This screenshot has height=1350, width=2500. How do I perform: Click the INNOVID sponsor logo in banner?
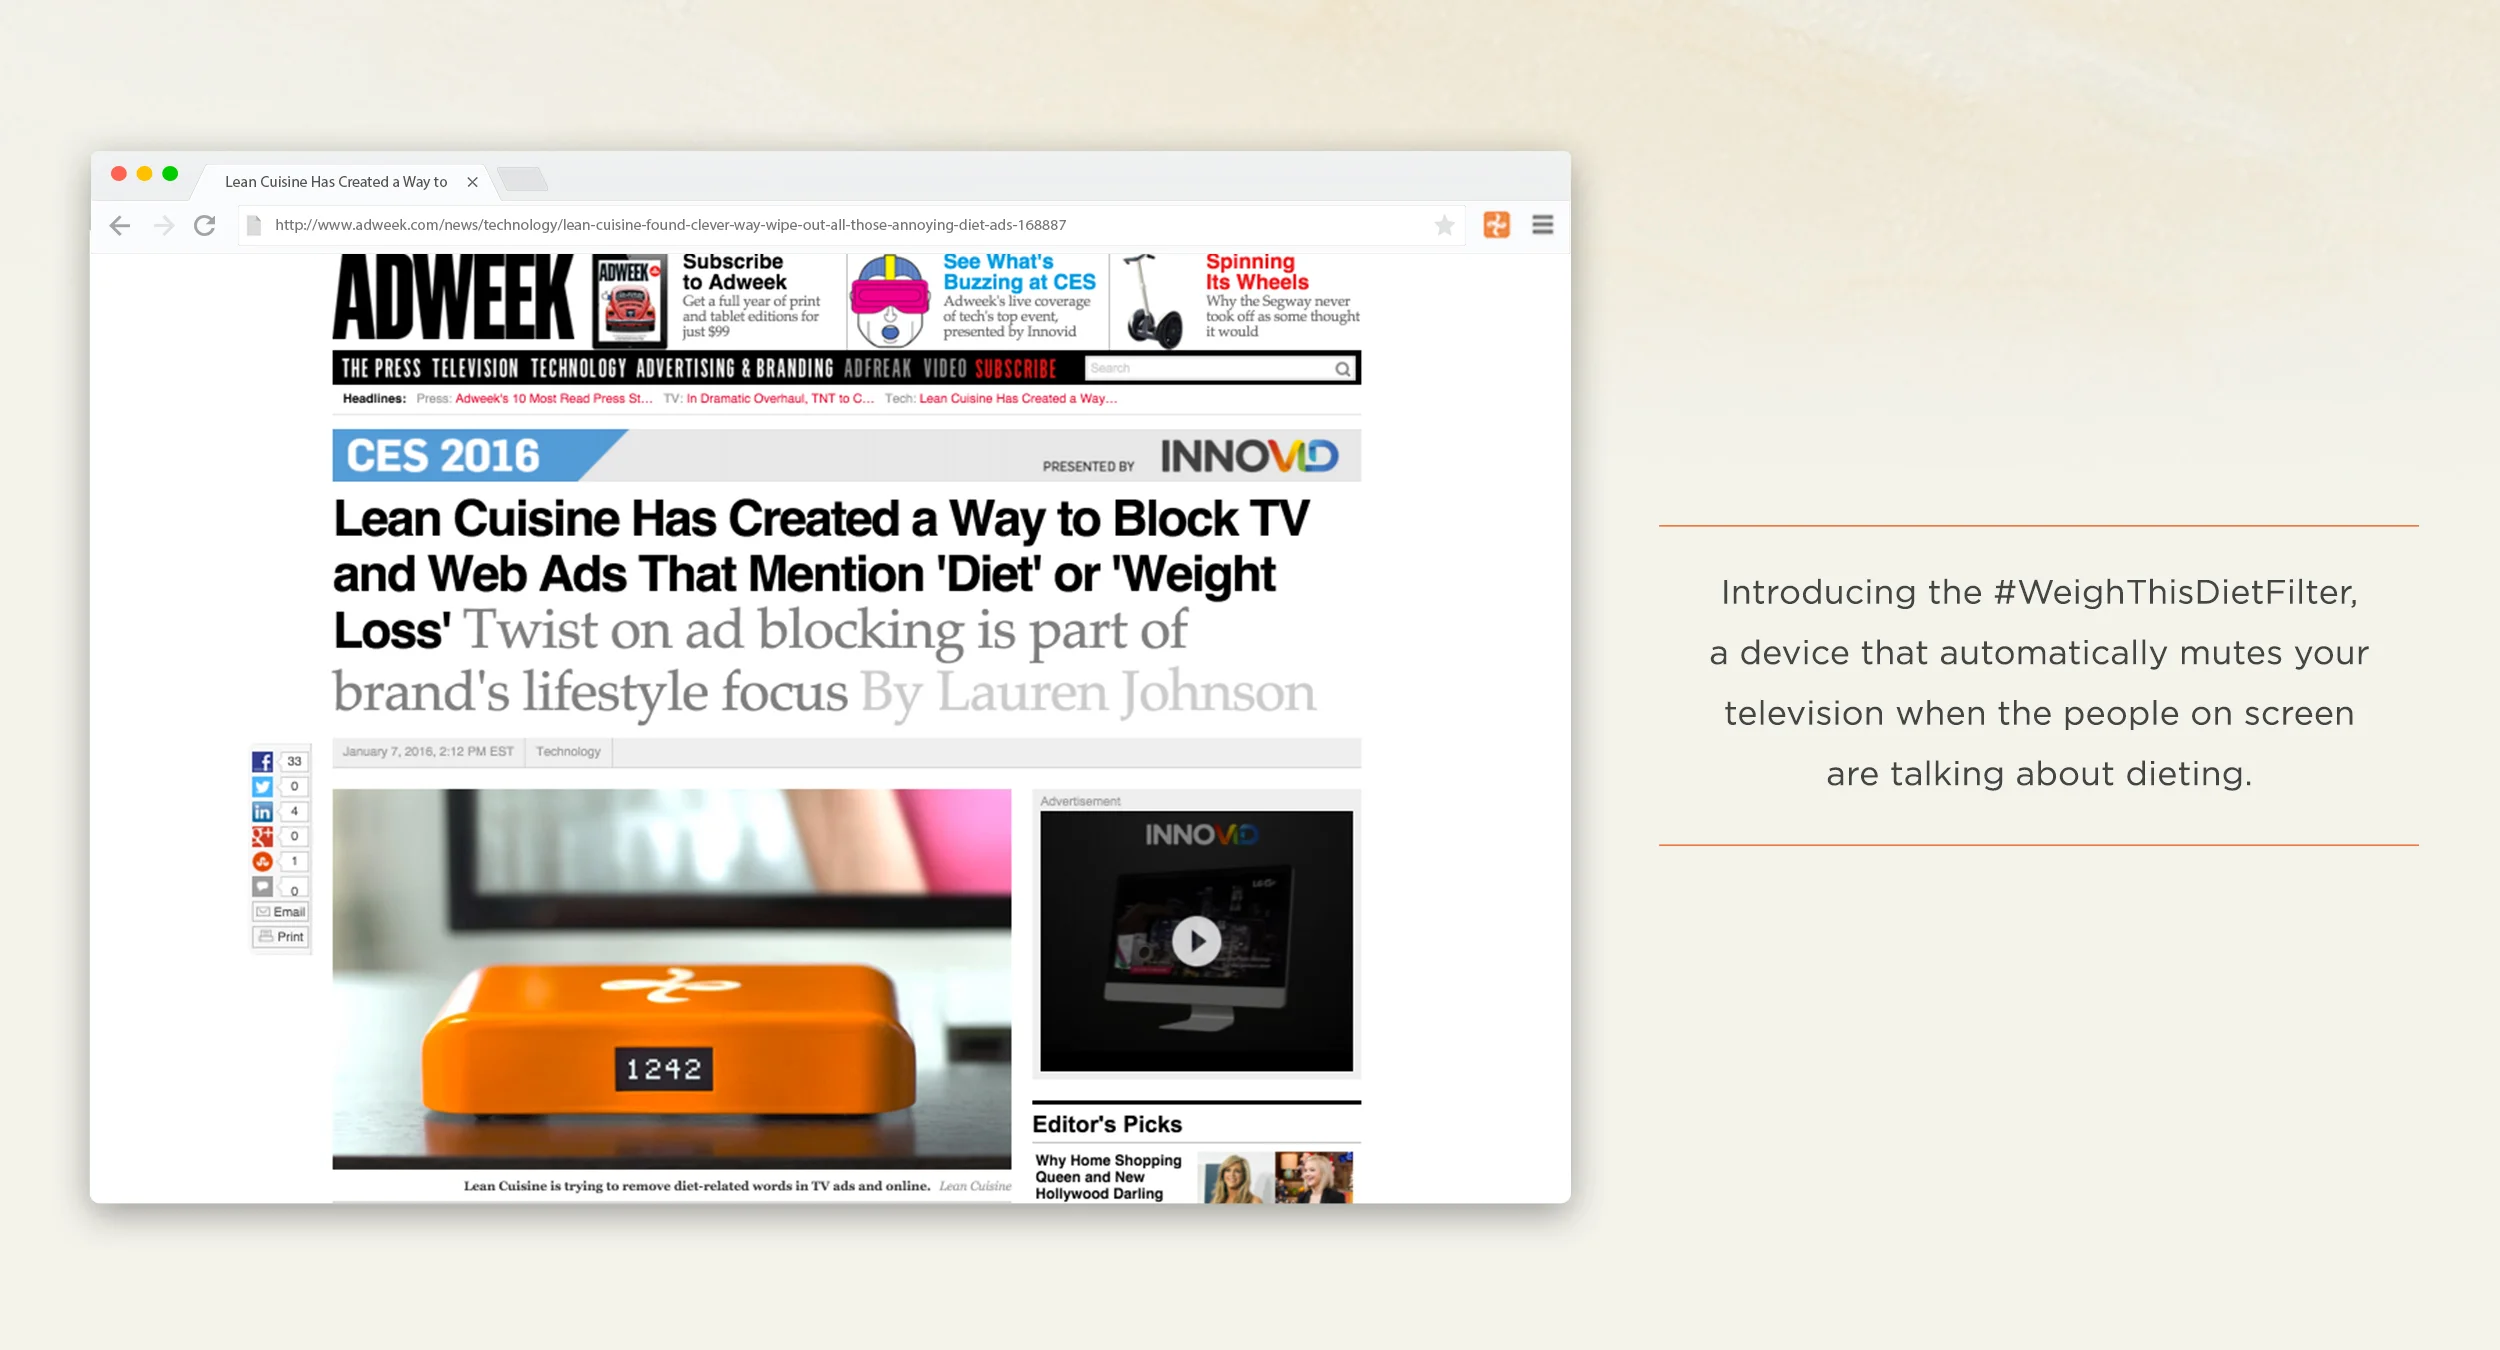[x=1248, y=456]
